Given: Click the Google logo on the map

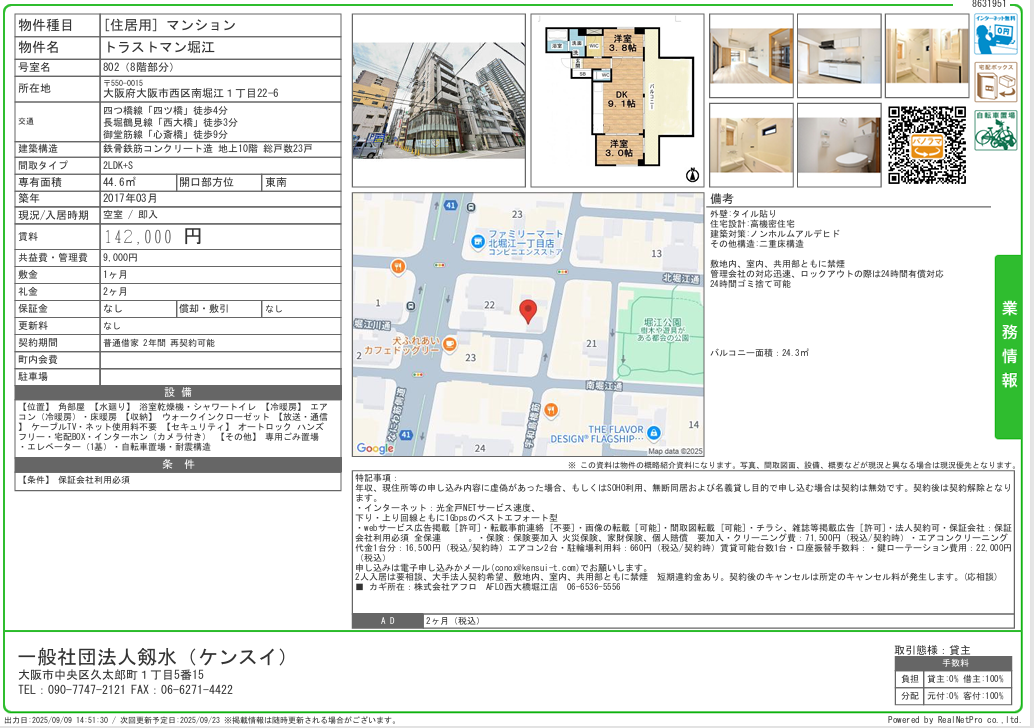Looking at the screenshot, I should coord(376,448).
